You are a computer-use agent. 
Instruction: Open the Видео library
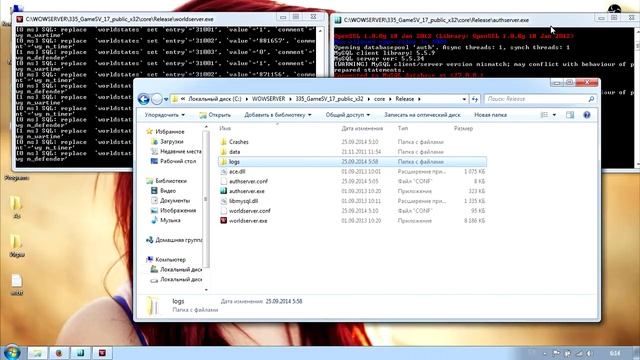coord(168,191)
